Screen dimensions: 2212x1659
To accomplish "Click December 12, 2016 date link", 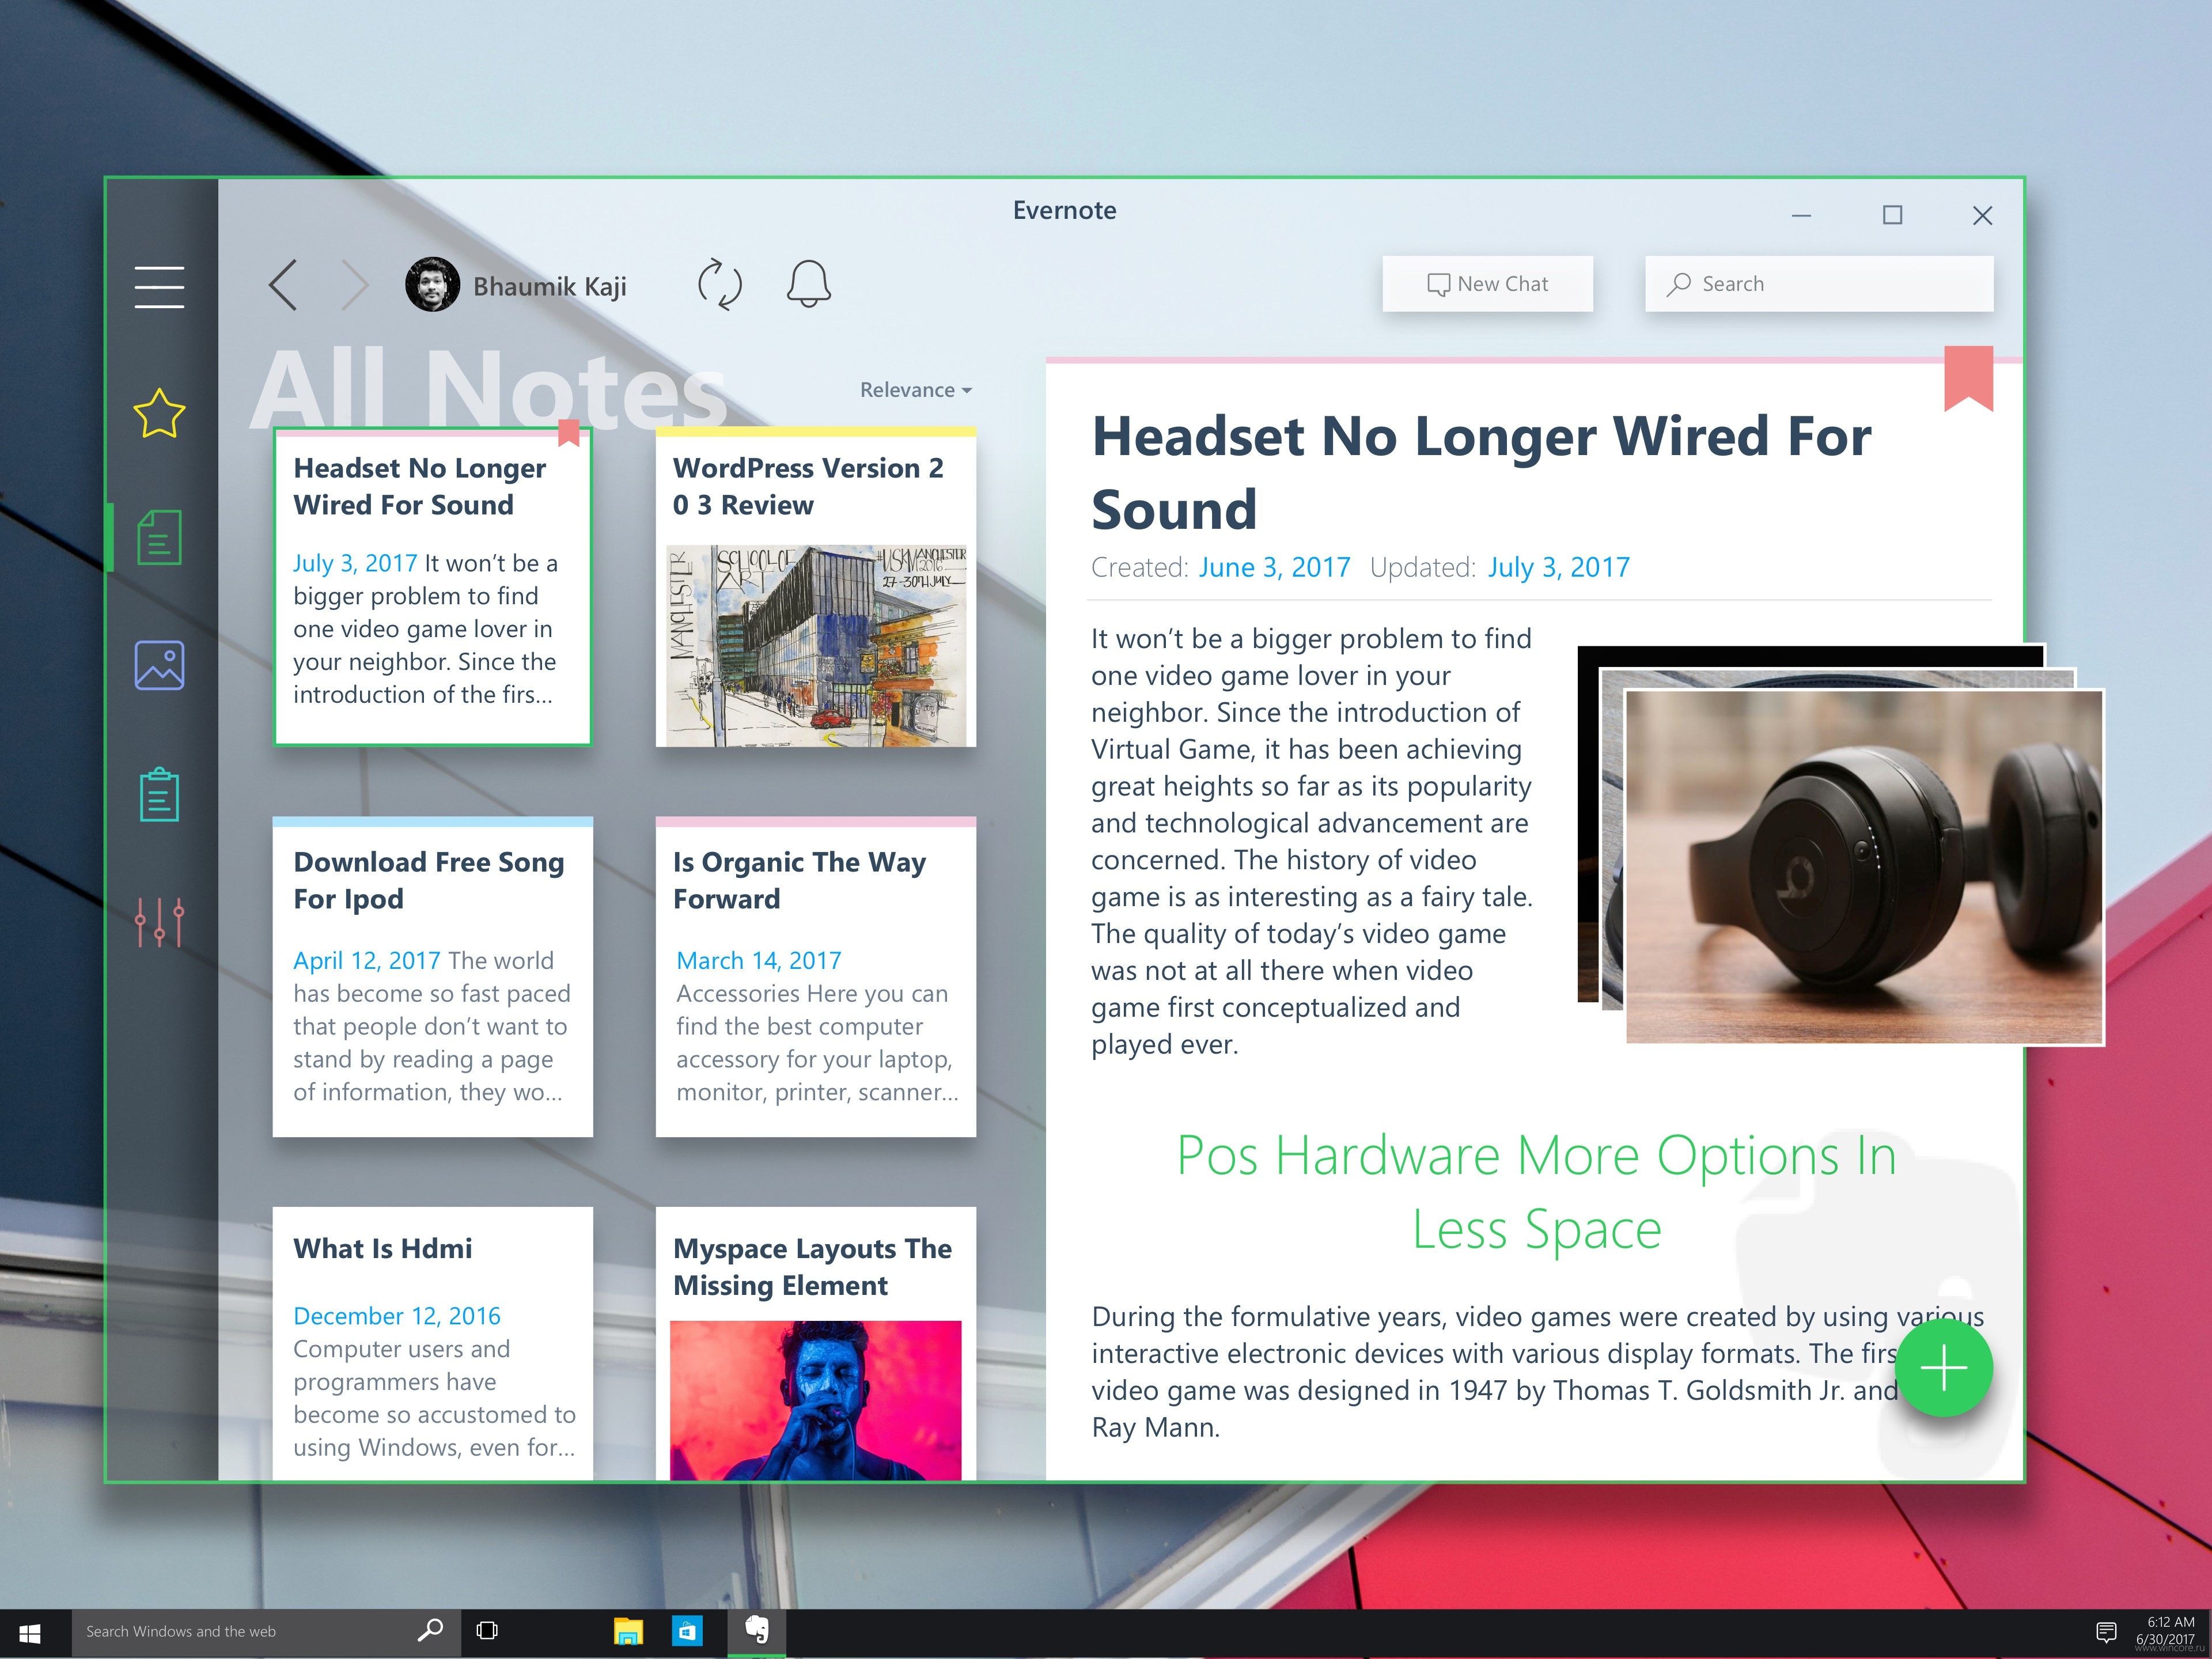I will [x=397, y=1316].
